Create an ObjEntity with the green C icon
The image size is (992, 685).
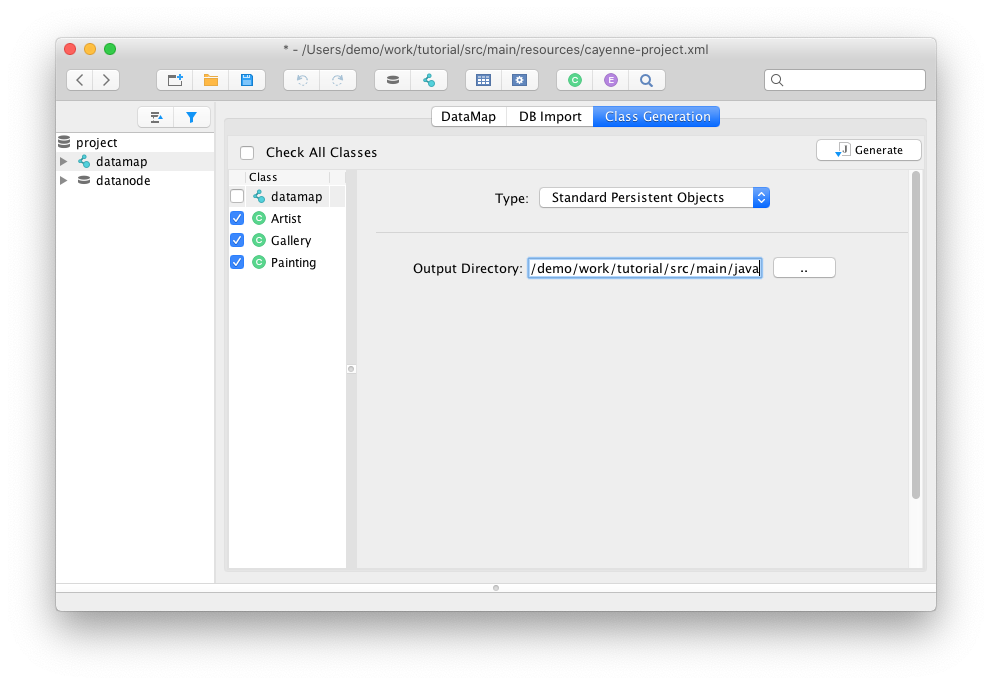click(x=574, y=80)
